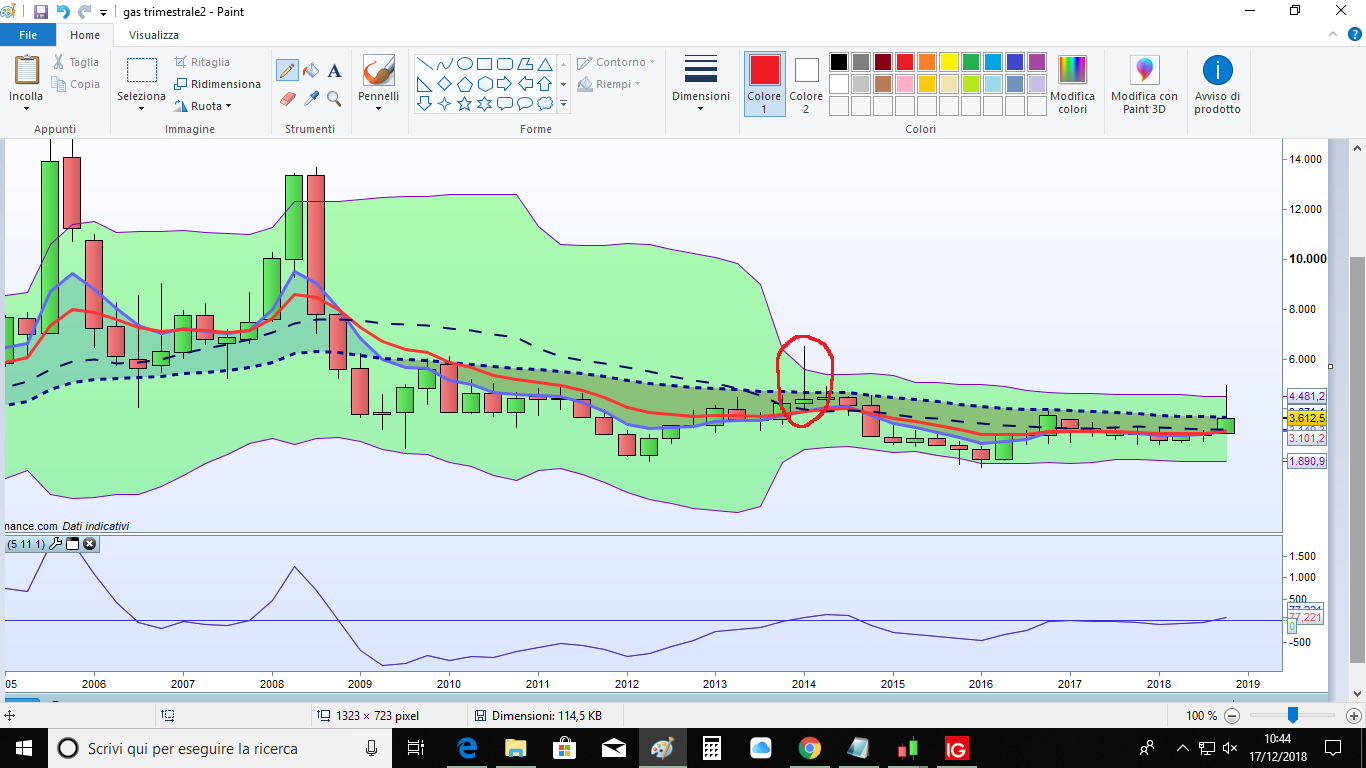Click the vertical scrollbar up arrow
Screen dimensions: 1366x768
pos(1357,148)
